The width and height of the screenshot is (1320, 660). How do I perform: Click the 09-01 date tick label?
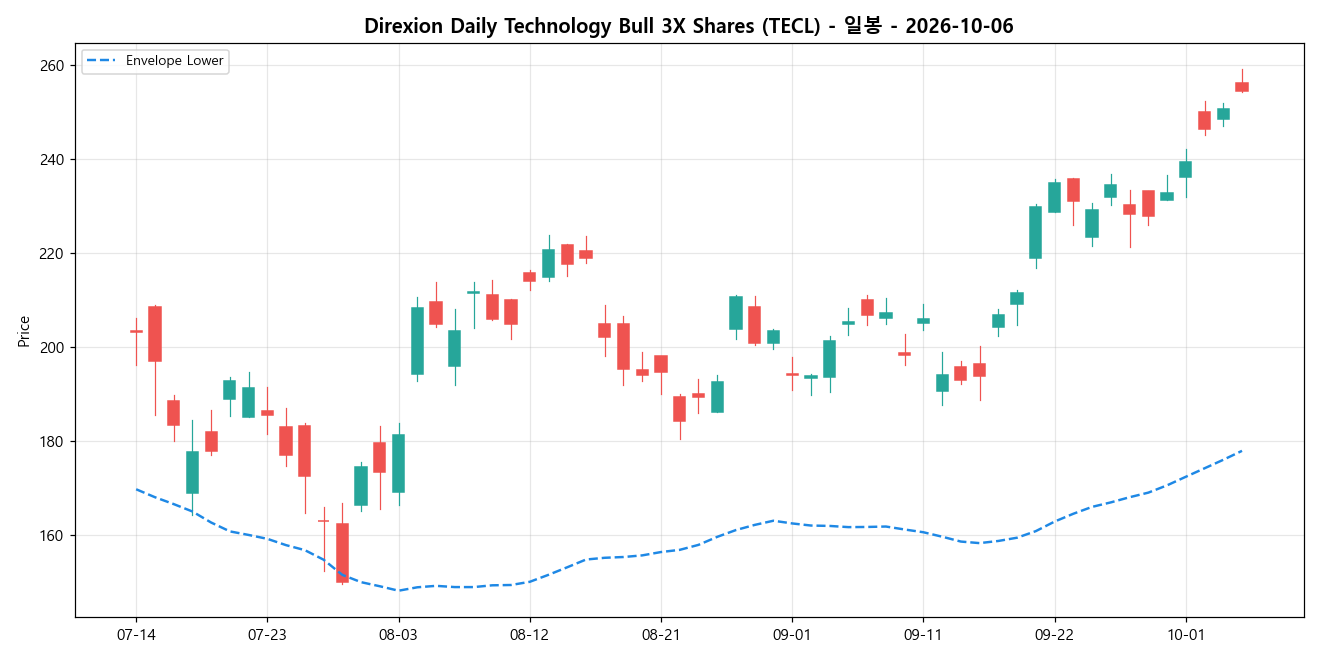(792, 634)
